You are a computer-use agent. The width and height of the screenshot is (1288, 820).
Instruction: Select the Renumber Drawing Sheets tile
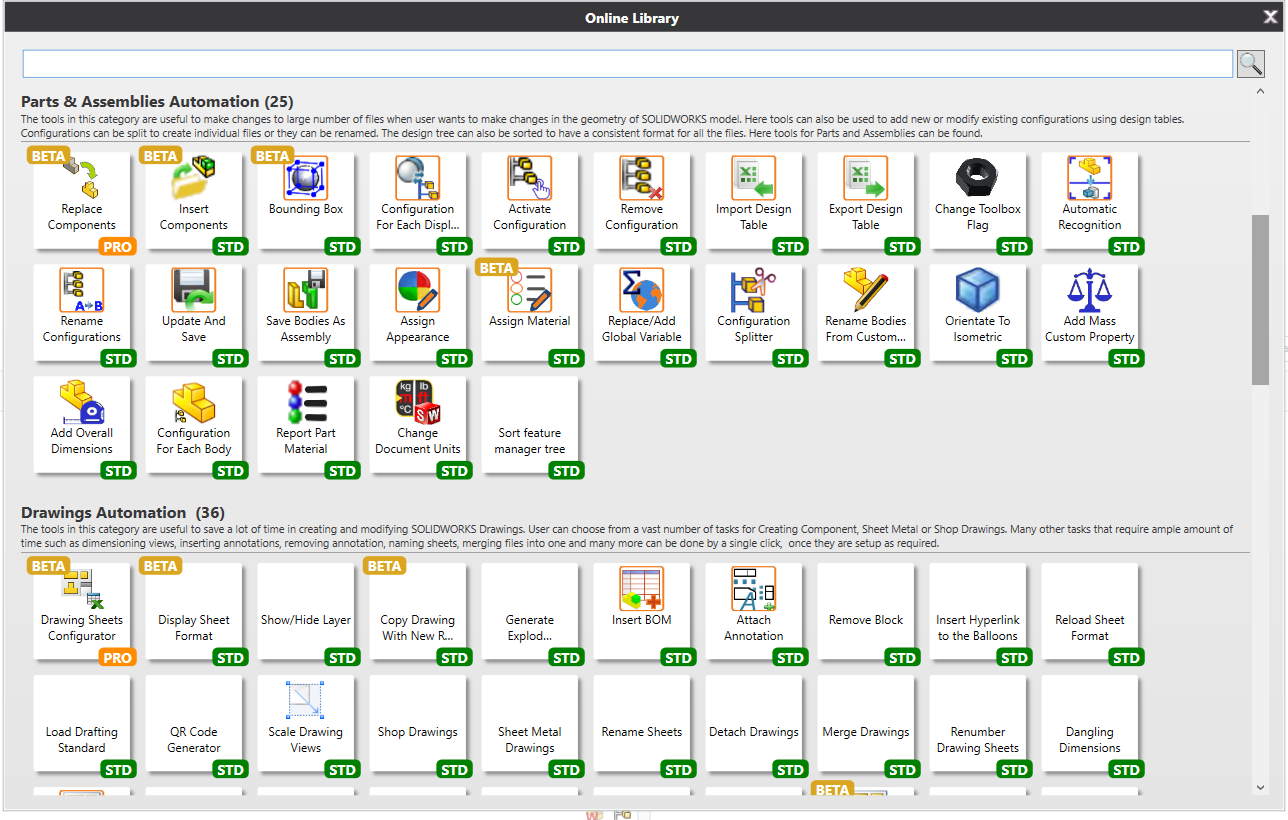[978, 724]
